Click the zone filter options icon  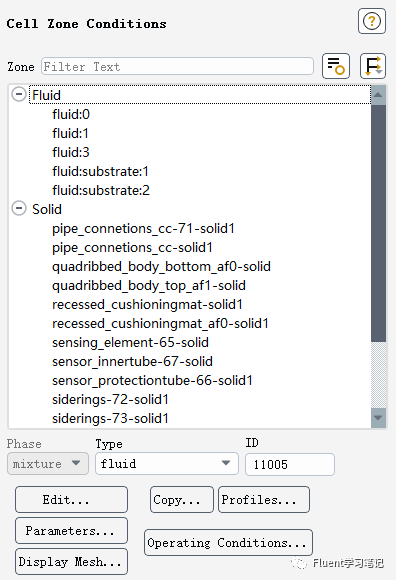coord(336,66)
